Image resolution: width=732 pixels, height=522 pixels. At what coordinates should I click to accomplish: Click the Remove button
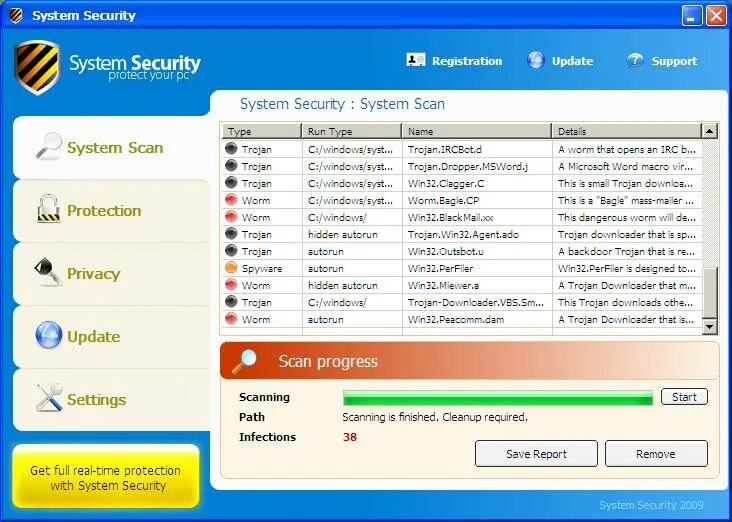tap(656, 454)
